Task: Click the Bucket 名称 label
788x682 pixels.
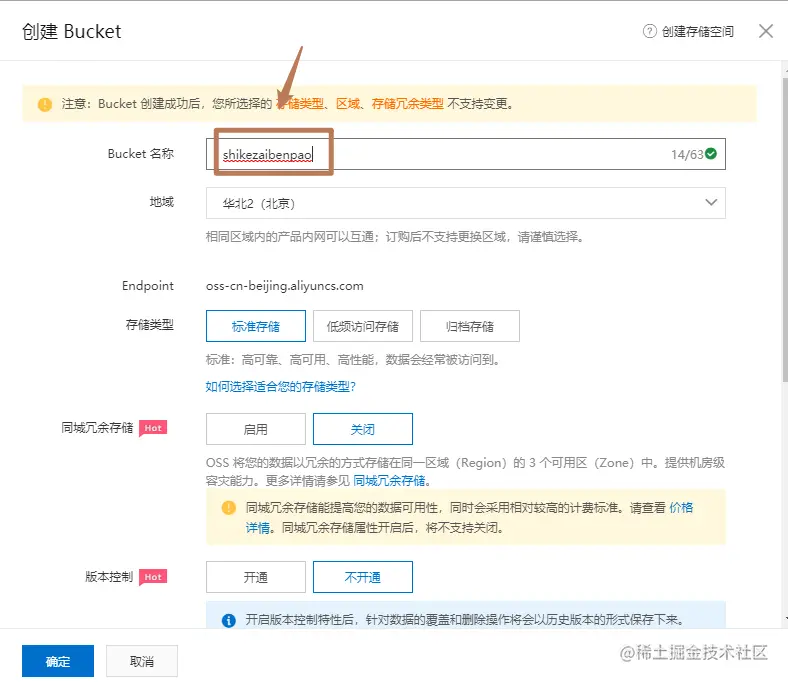Action: pyautogui.click(x=141, y=154)
